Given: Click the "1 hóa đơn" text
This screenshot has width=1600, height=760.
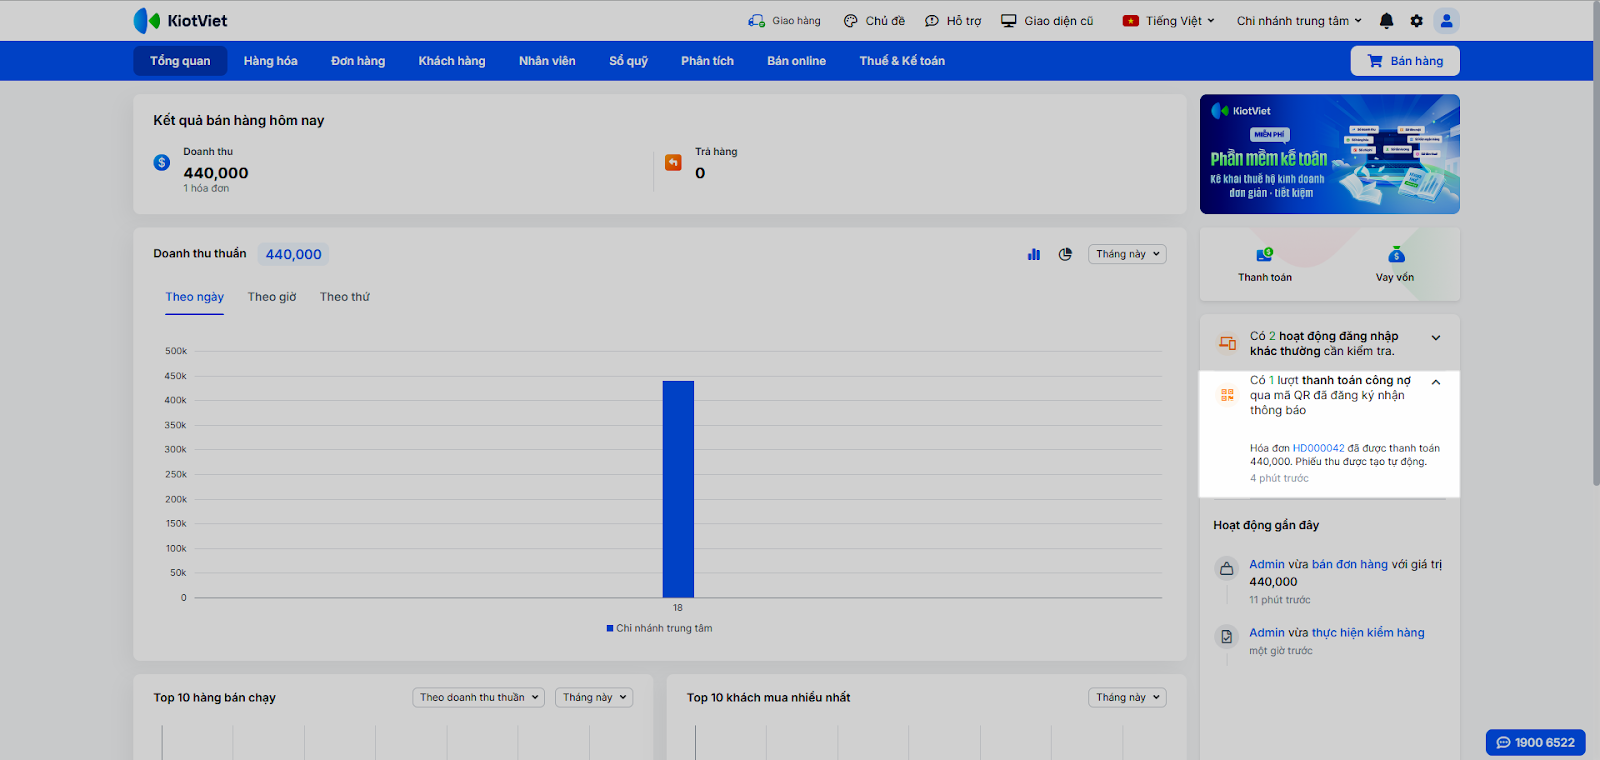Looking at the screenshot, I should click(x=206, y=188).
